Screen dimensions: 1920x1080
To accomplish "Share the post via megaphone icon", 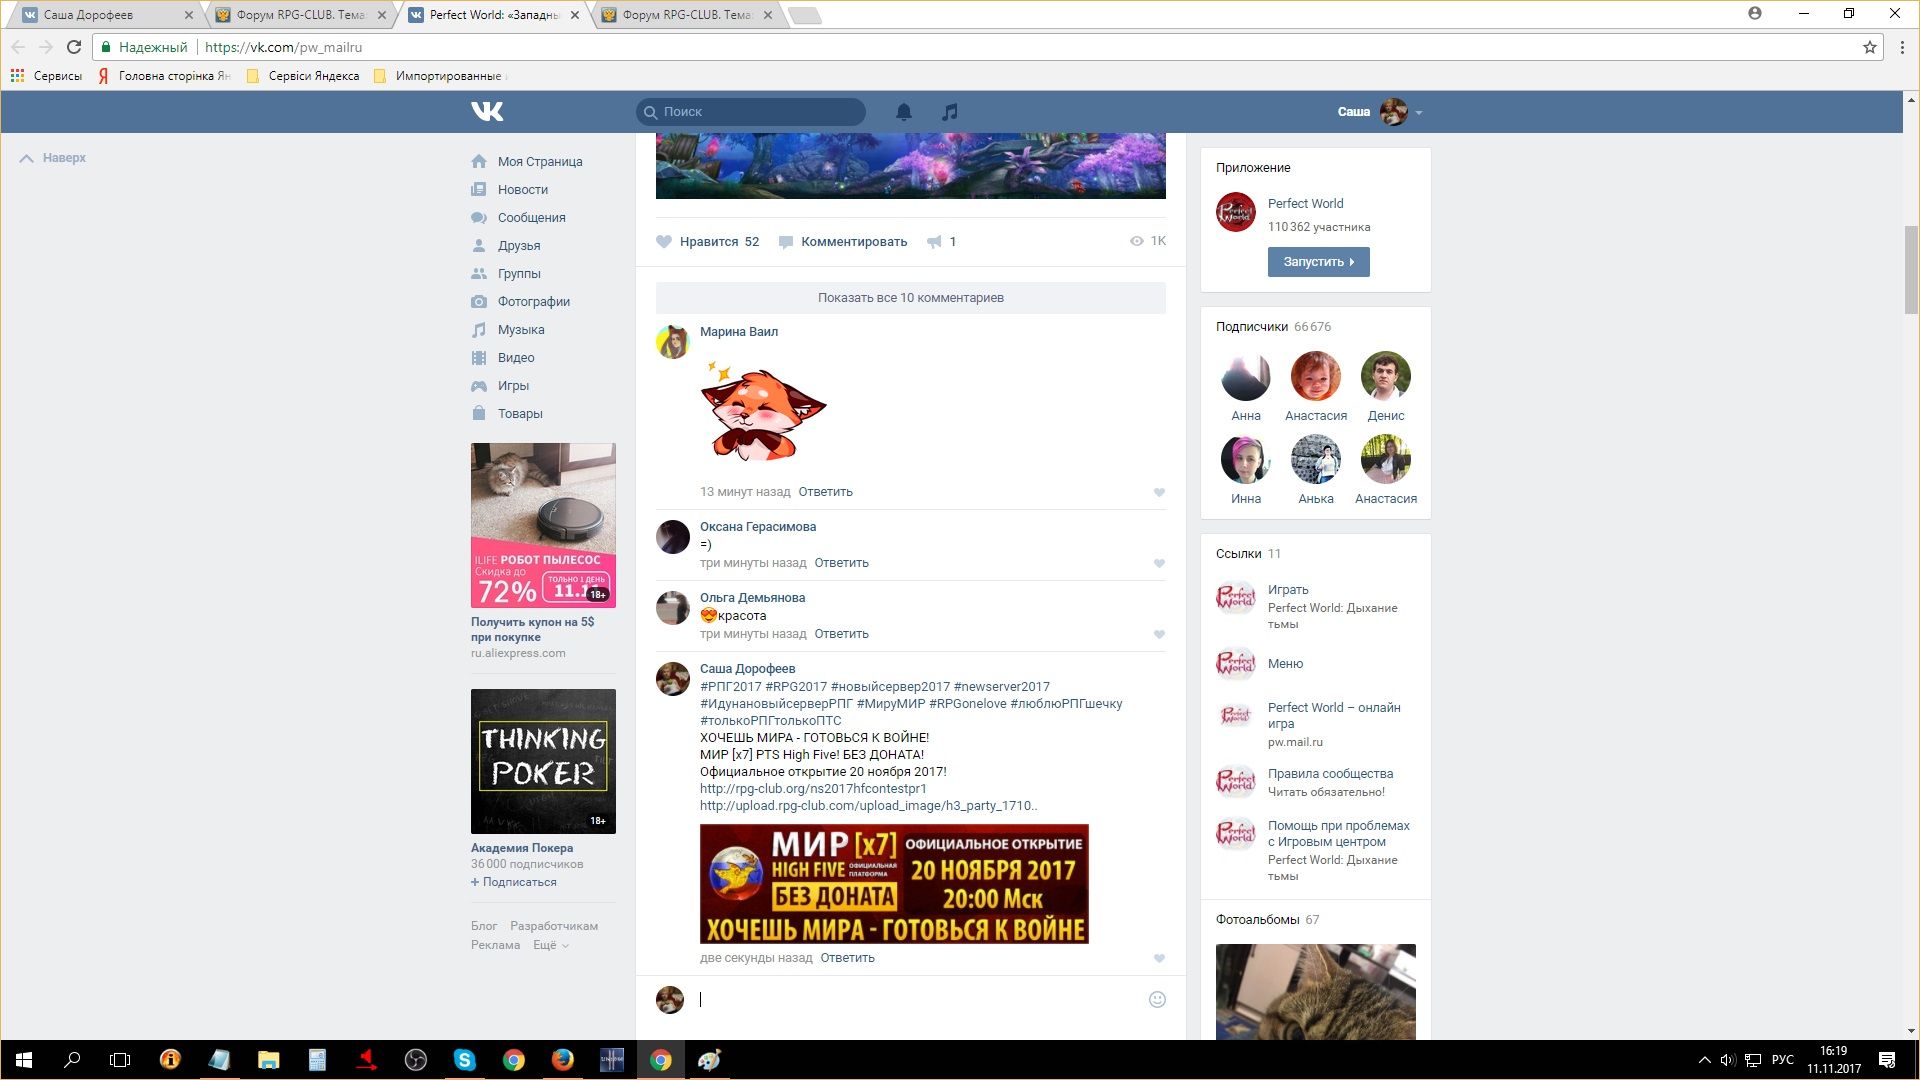I will pyautogui.click(x=934, y=241).
